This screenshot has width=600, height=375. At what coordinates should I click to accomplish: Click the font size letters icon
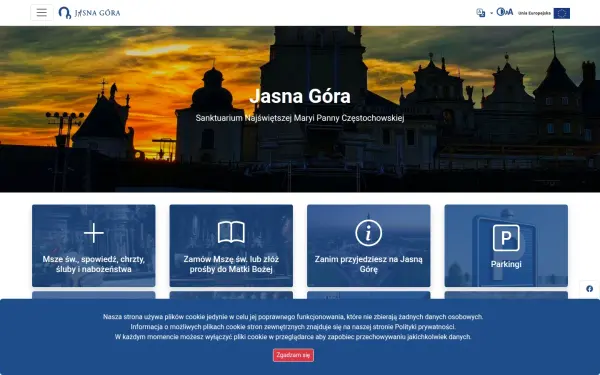509,12
